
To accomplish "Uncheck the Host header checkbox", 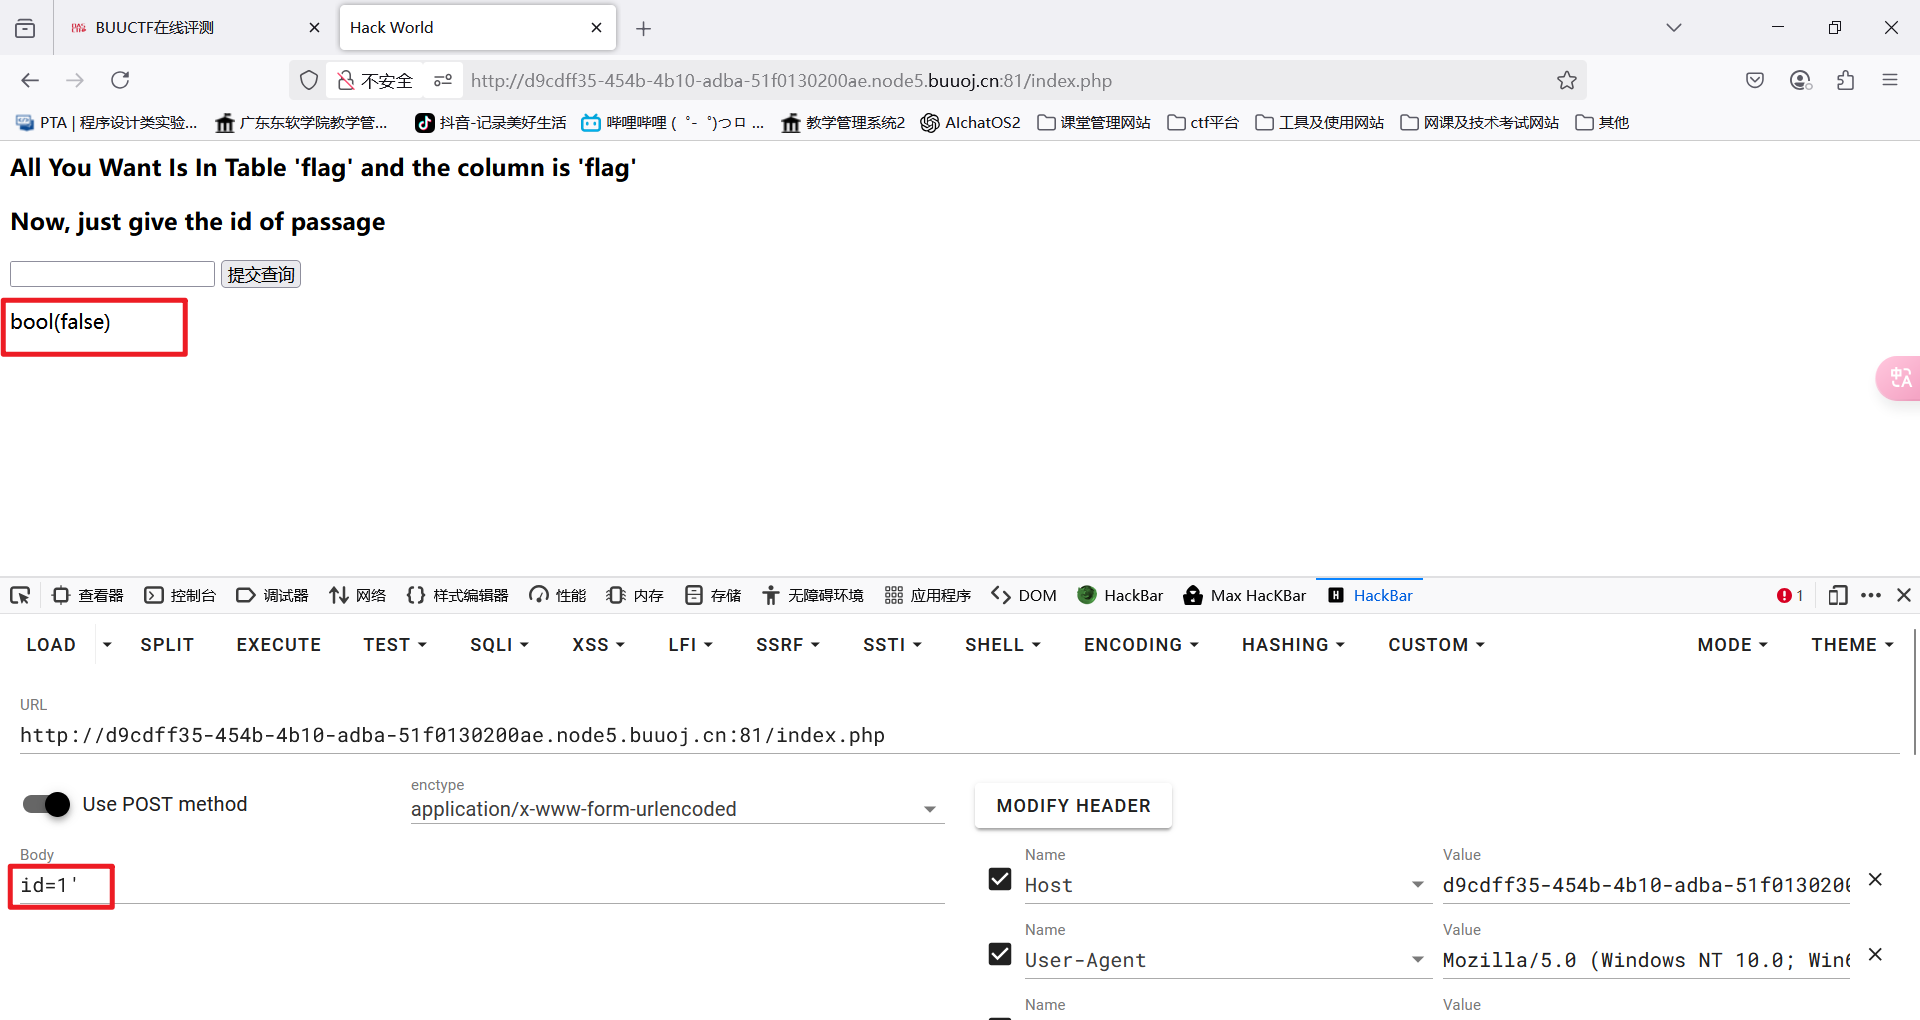I will (x=999, y=879).
